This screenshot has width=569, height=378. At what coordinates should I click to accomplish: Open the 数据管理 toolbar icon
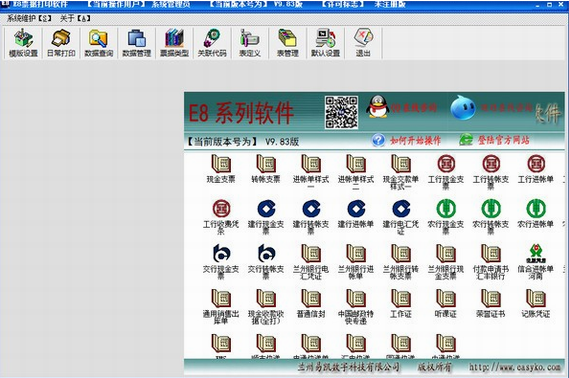137,43
